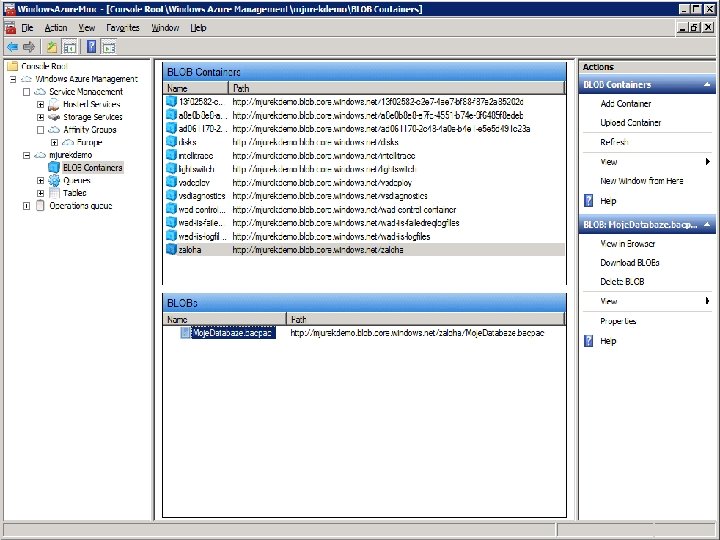
Task: Click the Help icon under BLOB Containers actions
Action: pyautogui.click(x=589, y=201)
